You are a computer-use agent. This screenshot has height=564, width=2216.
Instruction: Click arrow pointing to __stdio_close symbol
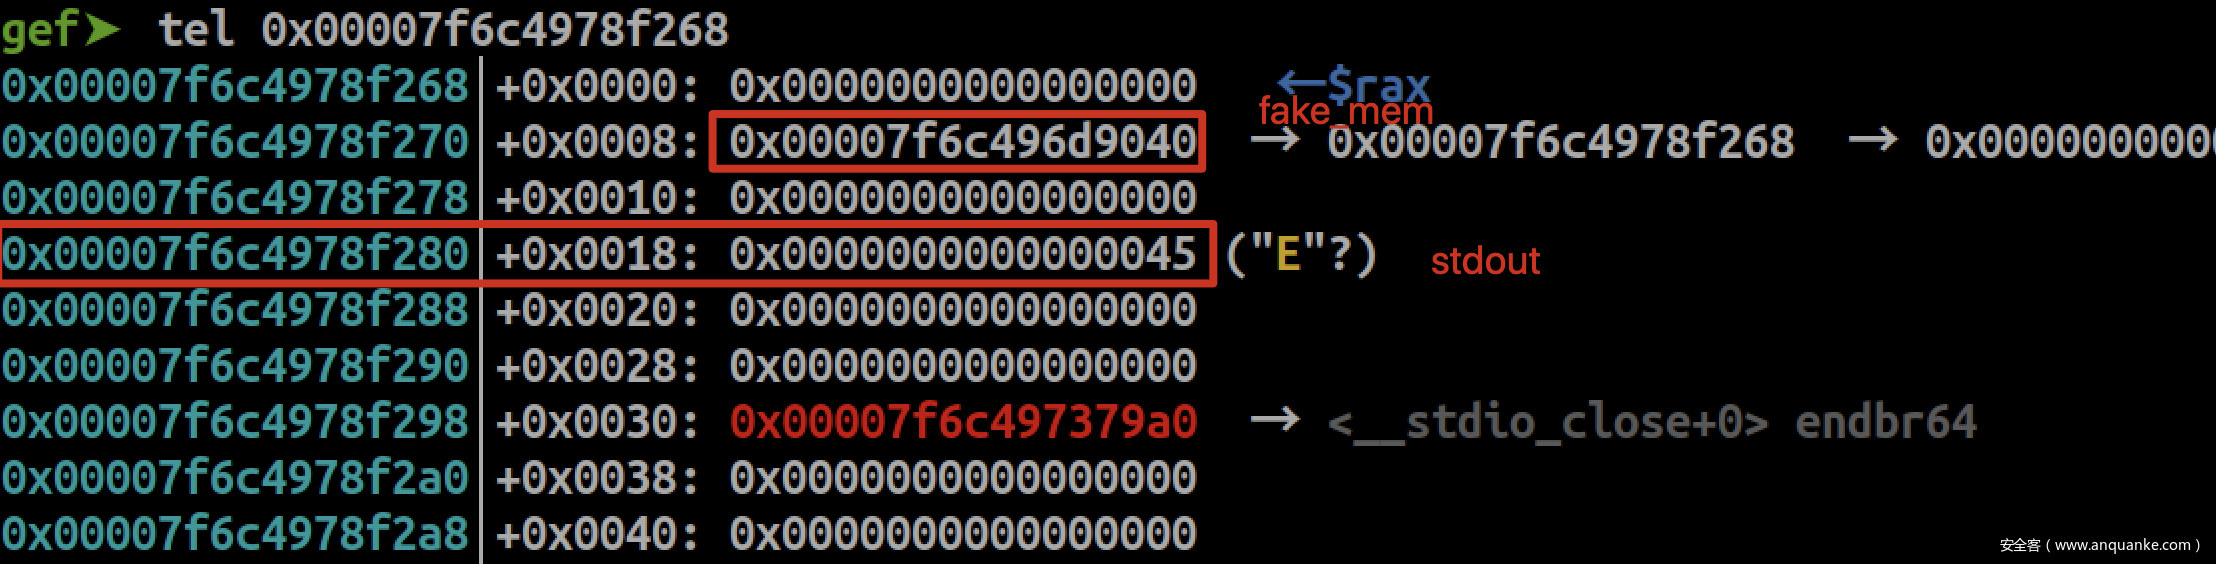pyautogui.click(x=1276, y=420)
